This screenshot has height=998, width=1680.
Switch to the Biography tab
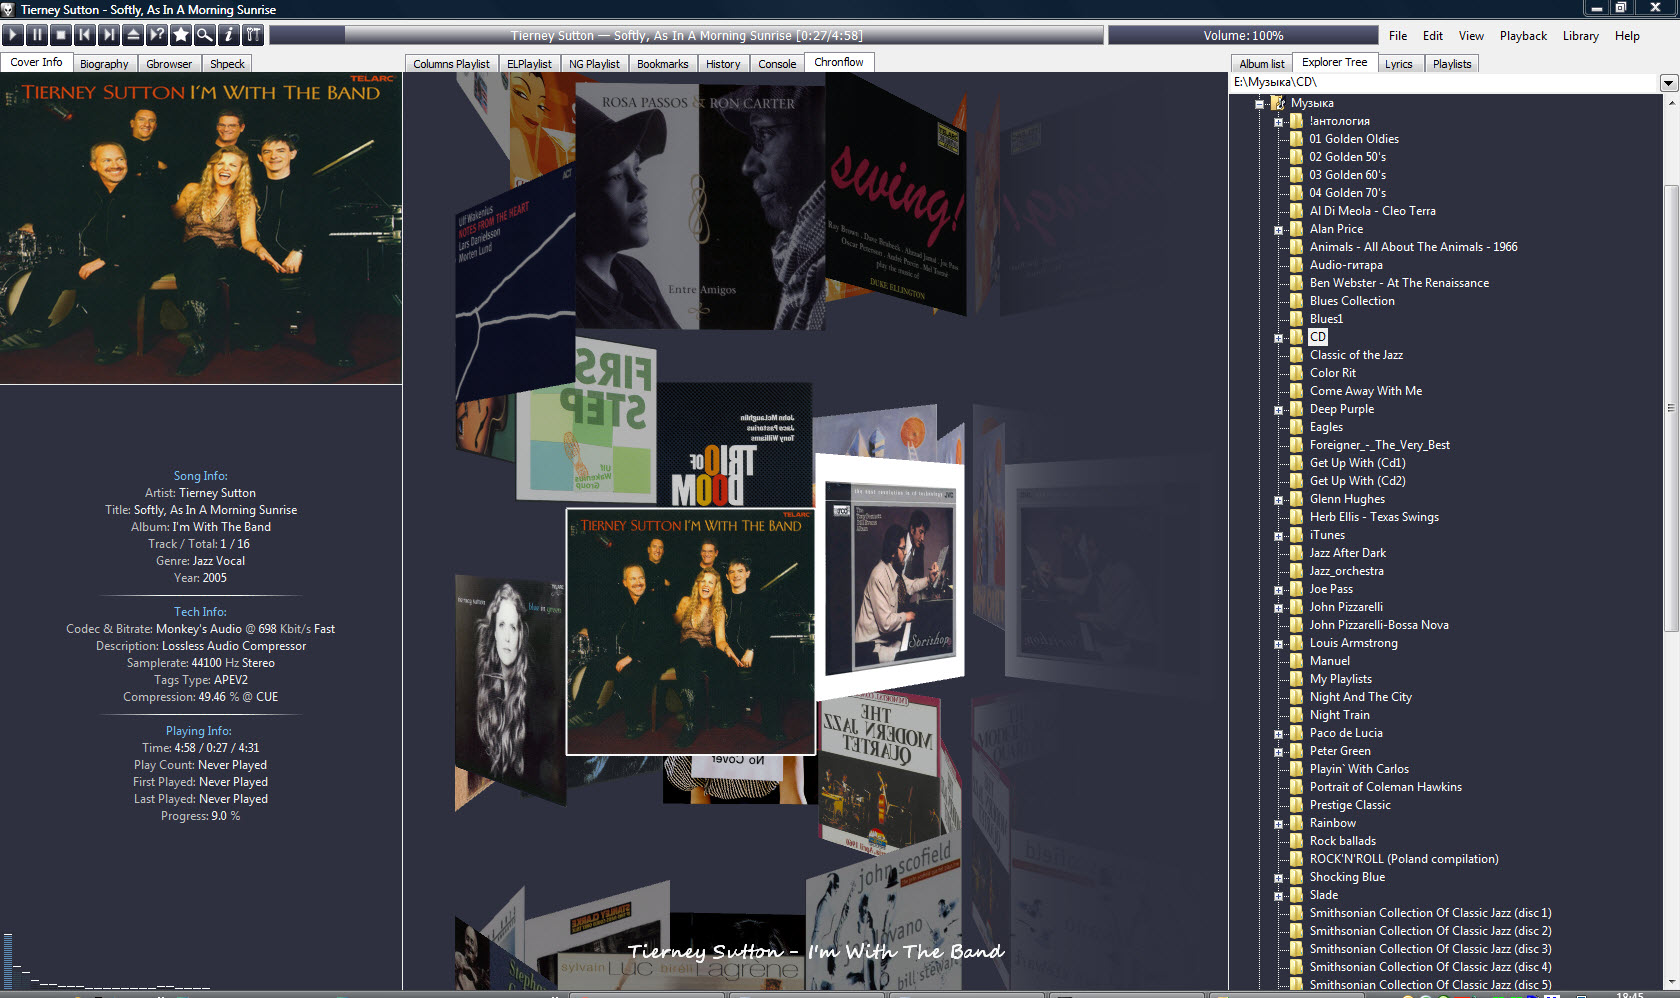(104, 64)
